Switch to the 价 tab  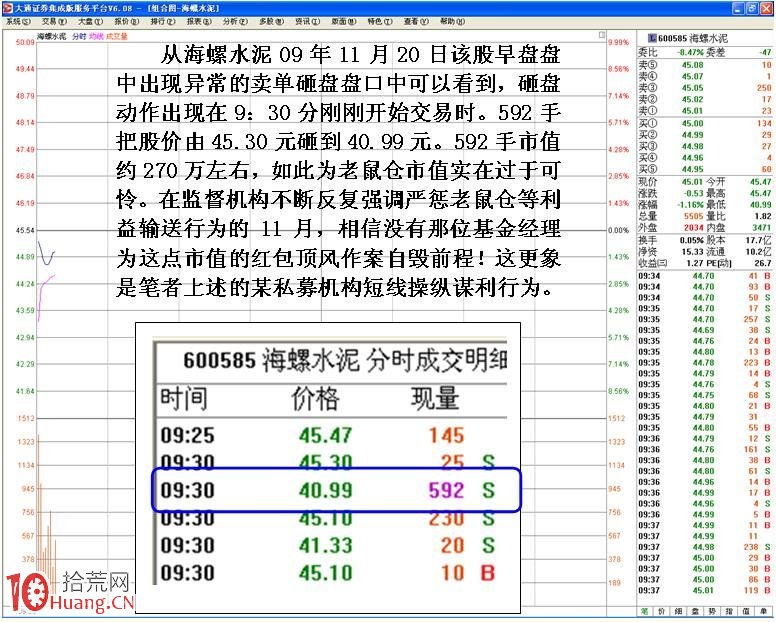tap(662, 610)
